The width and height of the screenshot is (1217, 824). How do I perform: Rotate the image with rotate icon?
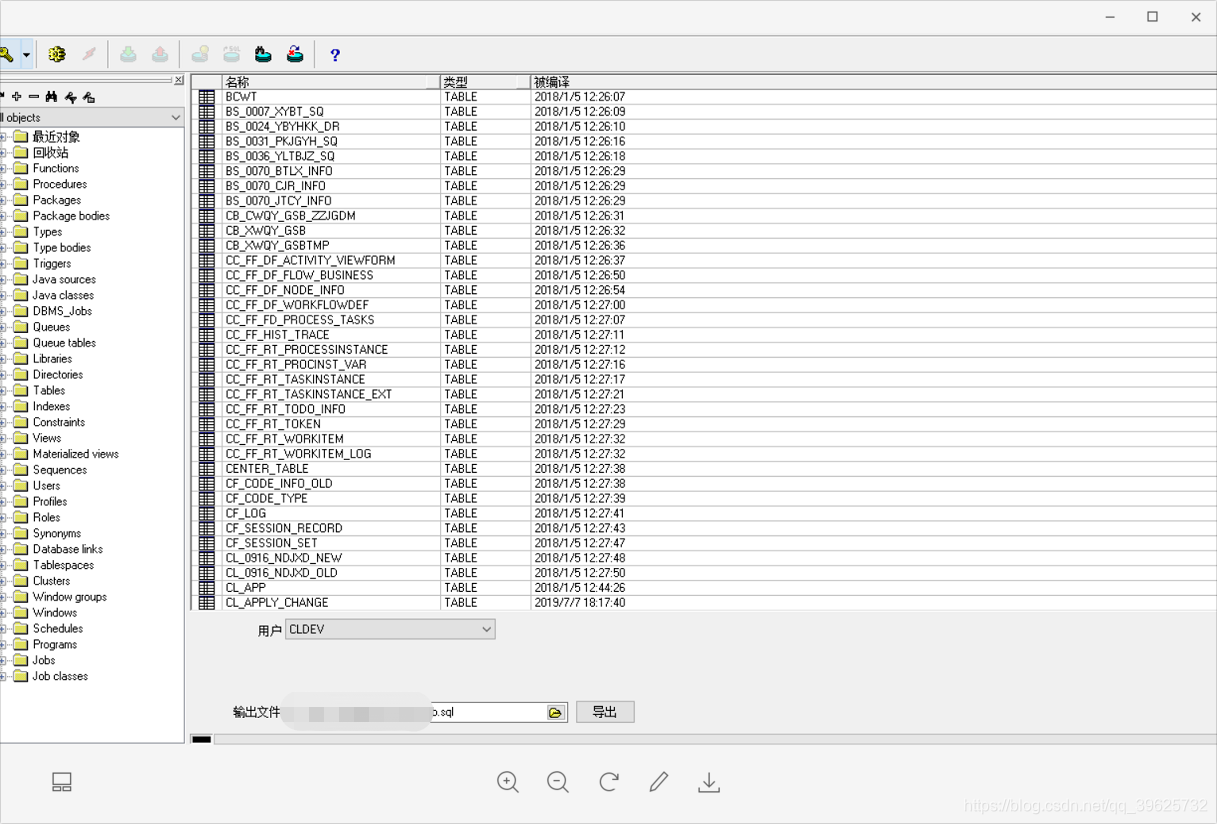coord(609,782)
